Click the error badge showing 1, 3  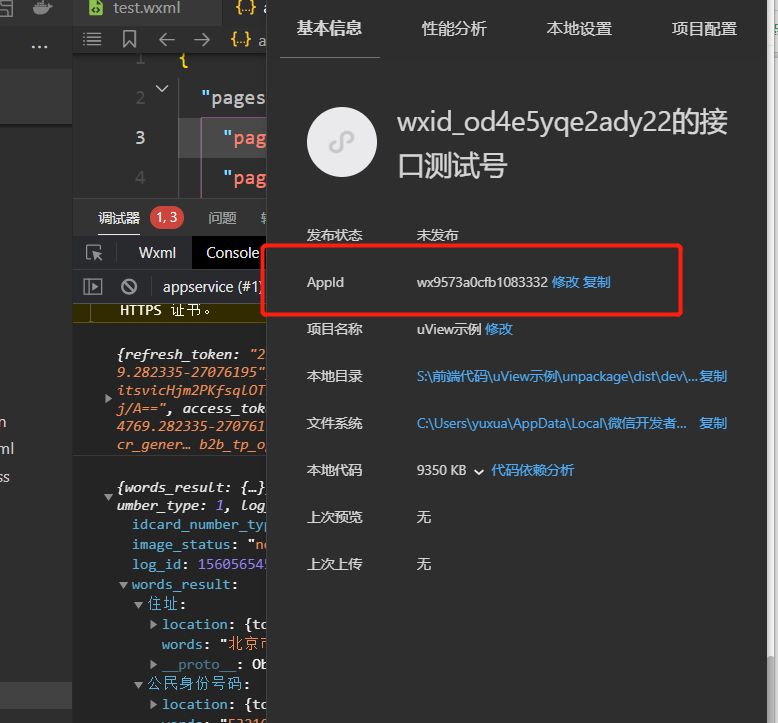point(167,217)
